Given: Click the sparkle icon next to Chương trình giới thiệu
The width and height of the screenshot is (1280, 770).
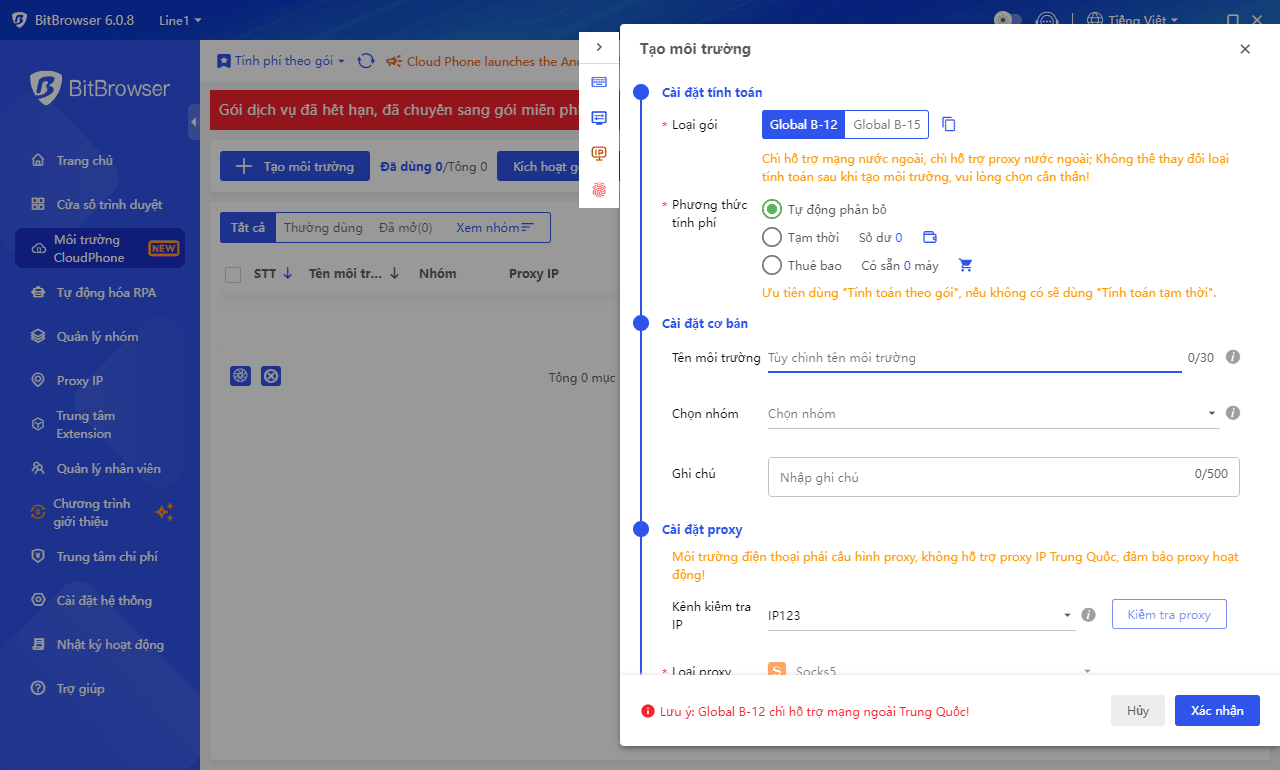Looking at the screenshot, I should tap(164, 513).
